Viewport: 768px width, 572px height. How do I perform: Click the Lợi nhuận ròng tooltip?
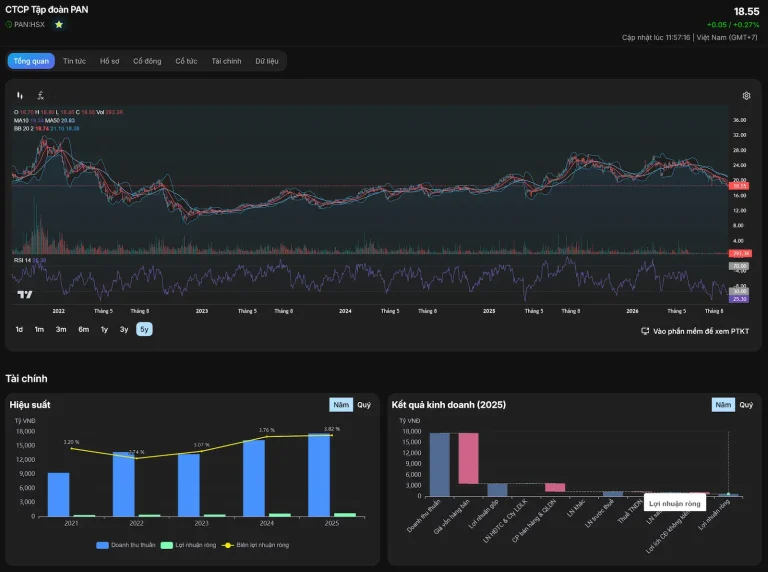click(674, 503)
